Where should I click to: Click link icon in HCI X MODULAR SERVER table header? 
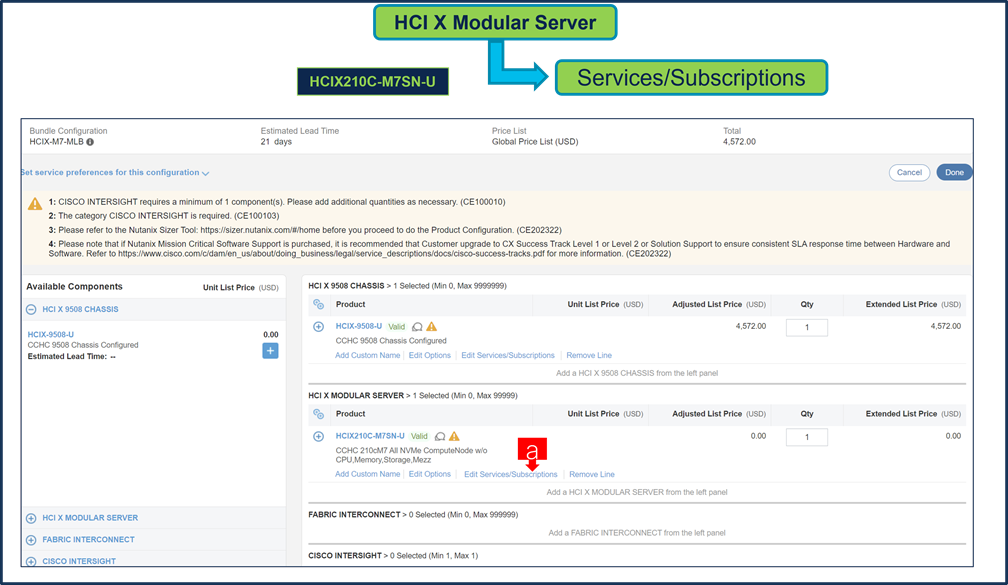318,414
